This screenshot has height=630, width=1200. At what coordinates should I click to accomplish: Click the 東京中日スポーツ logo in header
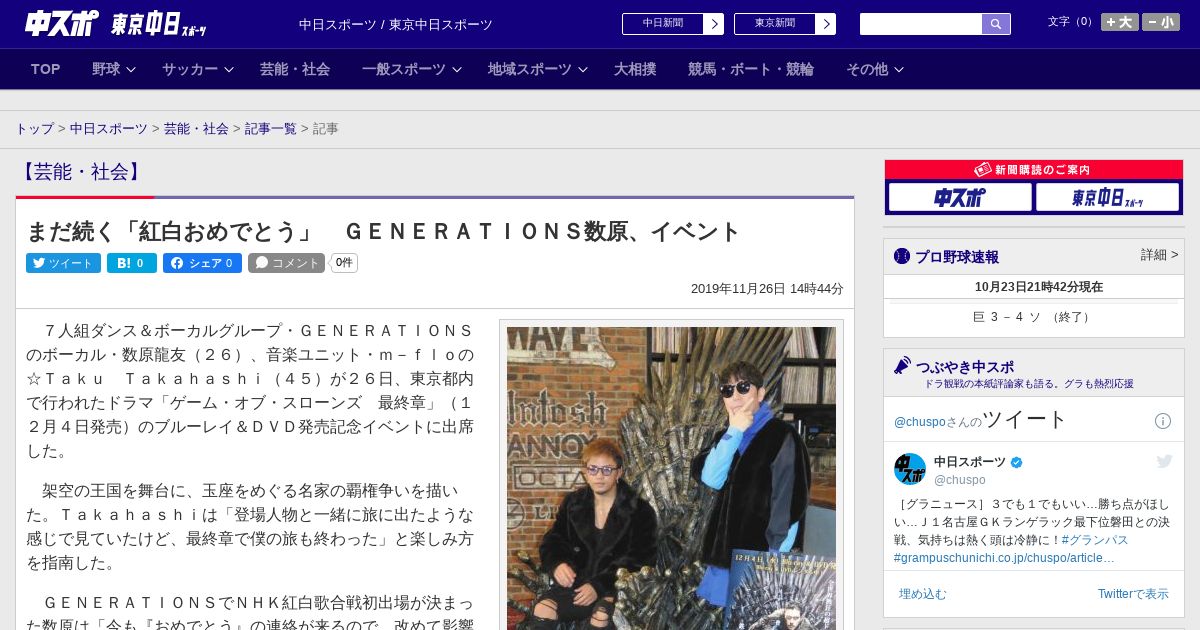coord(159,24)
